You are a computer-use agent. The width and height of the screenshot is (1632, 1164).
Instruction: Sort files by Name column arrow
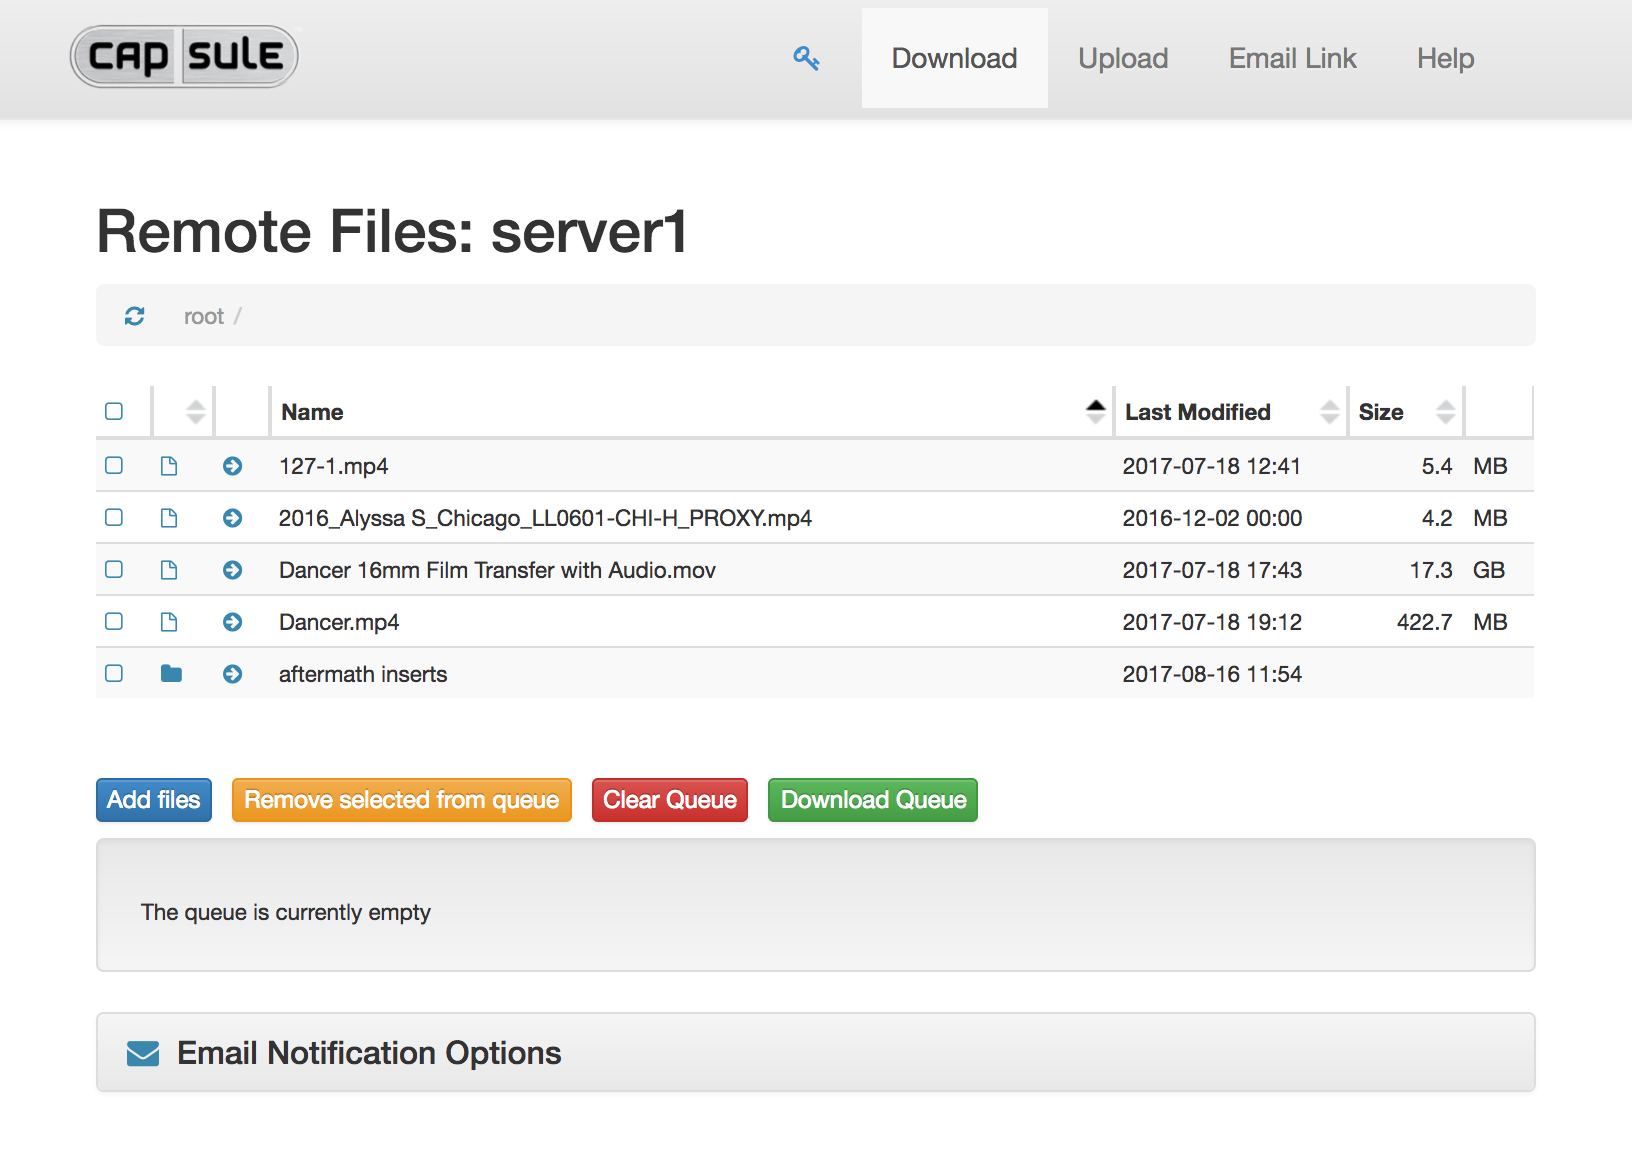(1095, 411)
